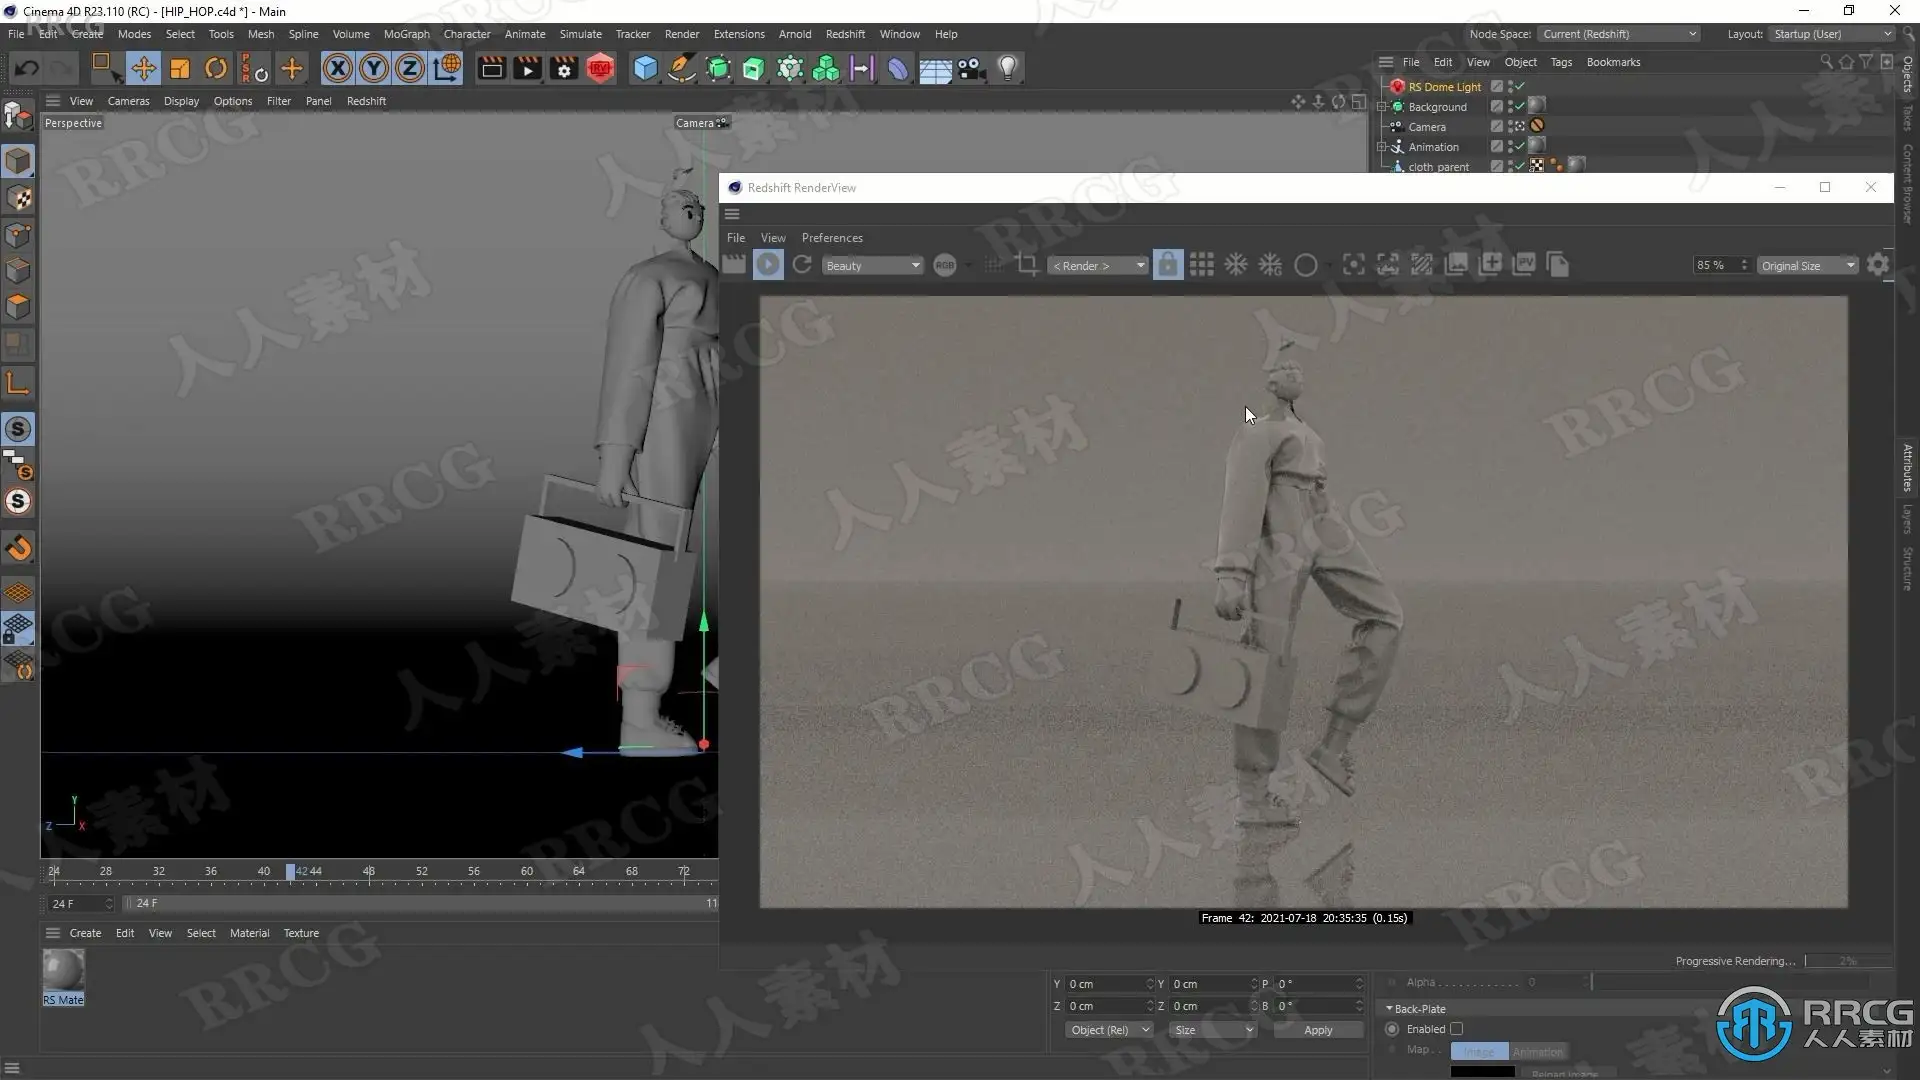Open RenderView settings gear
The image size is (1920, 1080).
[1878, 265]
